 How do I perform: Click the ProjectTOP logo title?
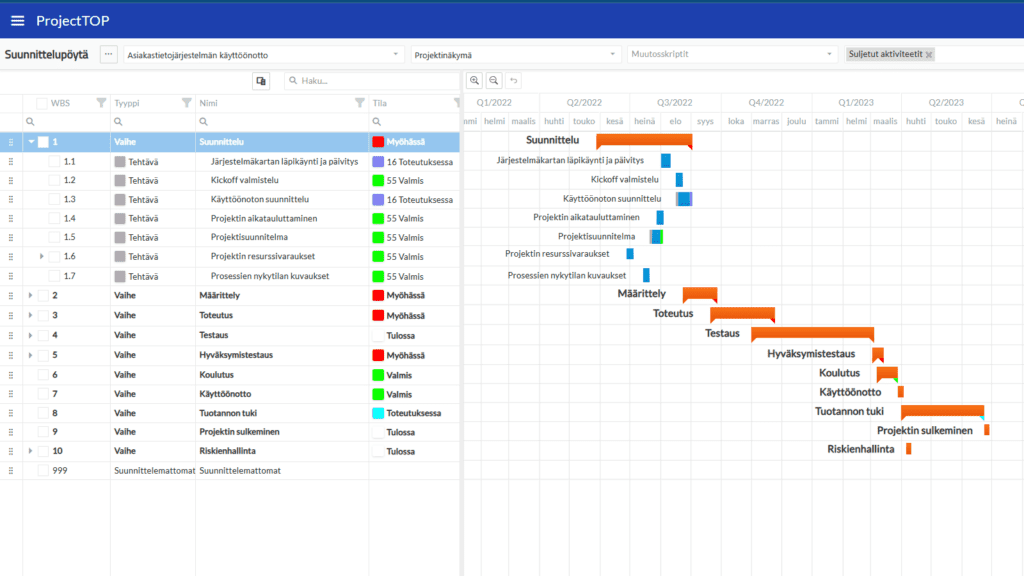[x=72, y=21]
